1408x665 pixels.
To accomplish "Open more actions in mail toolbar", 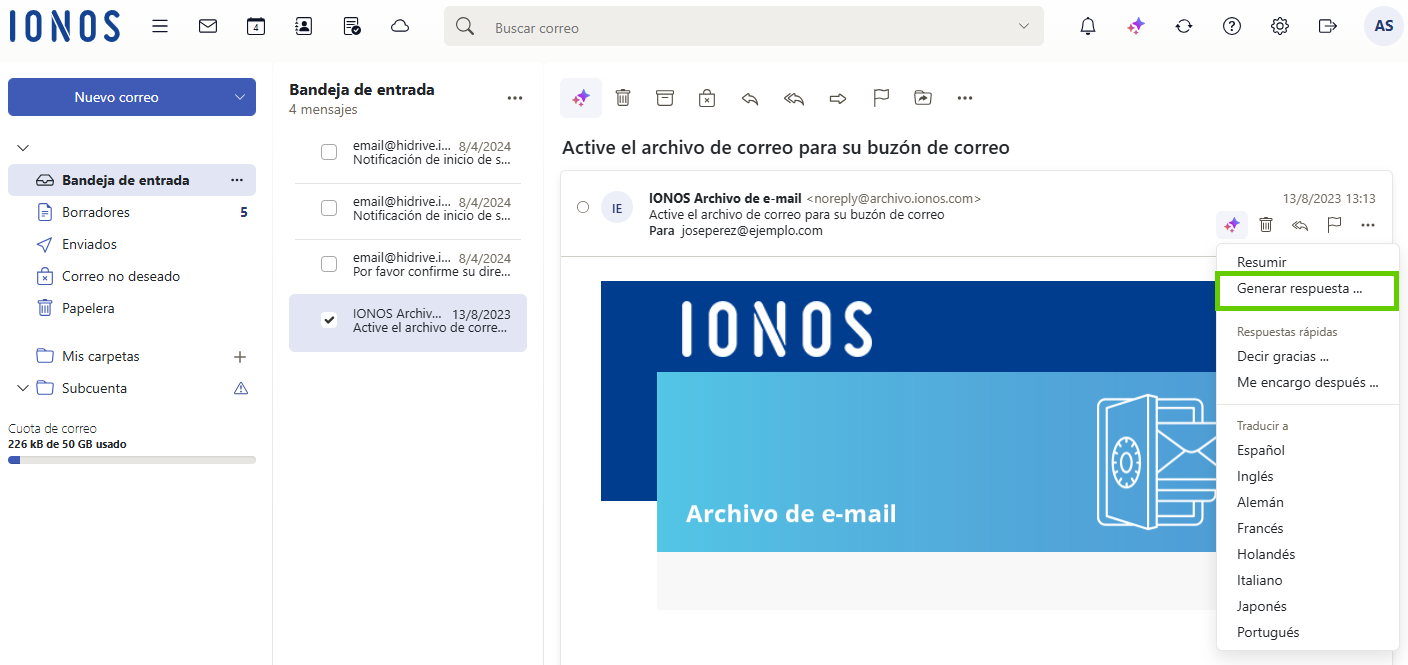I will point(965,98).
